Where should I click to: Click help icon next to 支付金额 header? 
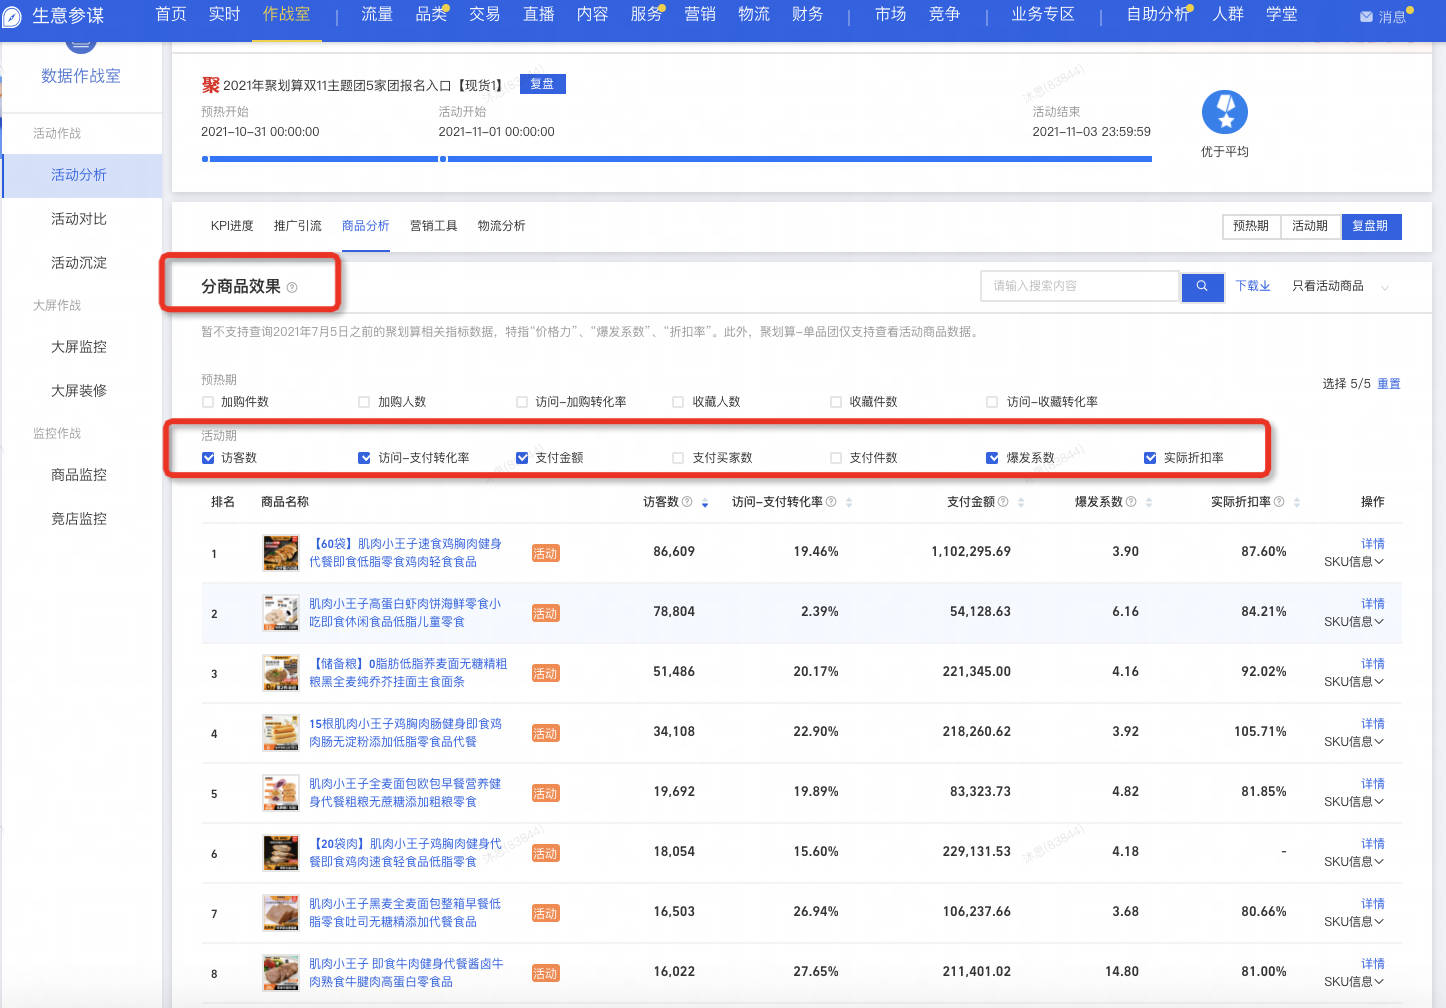(1003, 502)
